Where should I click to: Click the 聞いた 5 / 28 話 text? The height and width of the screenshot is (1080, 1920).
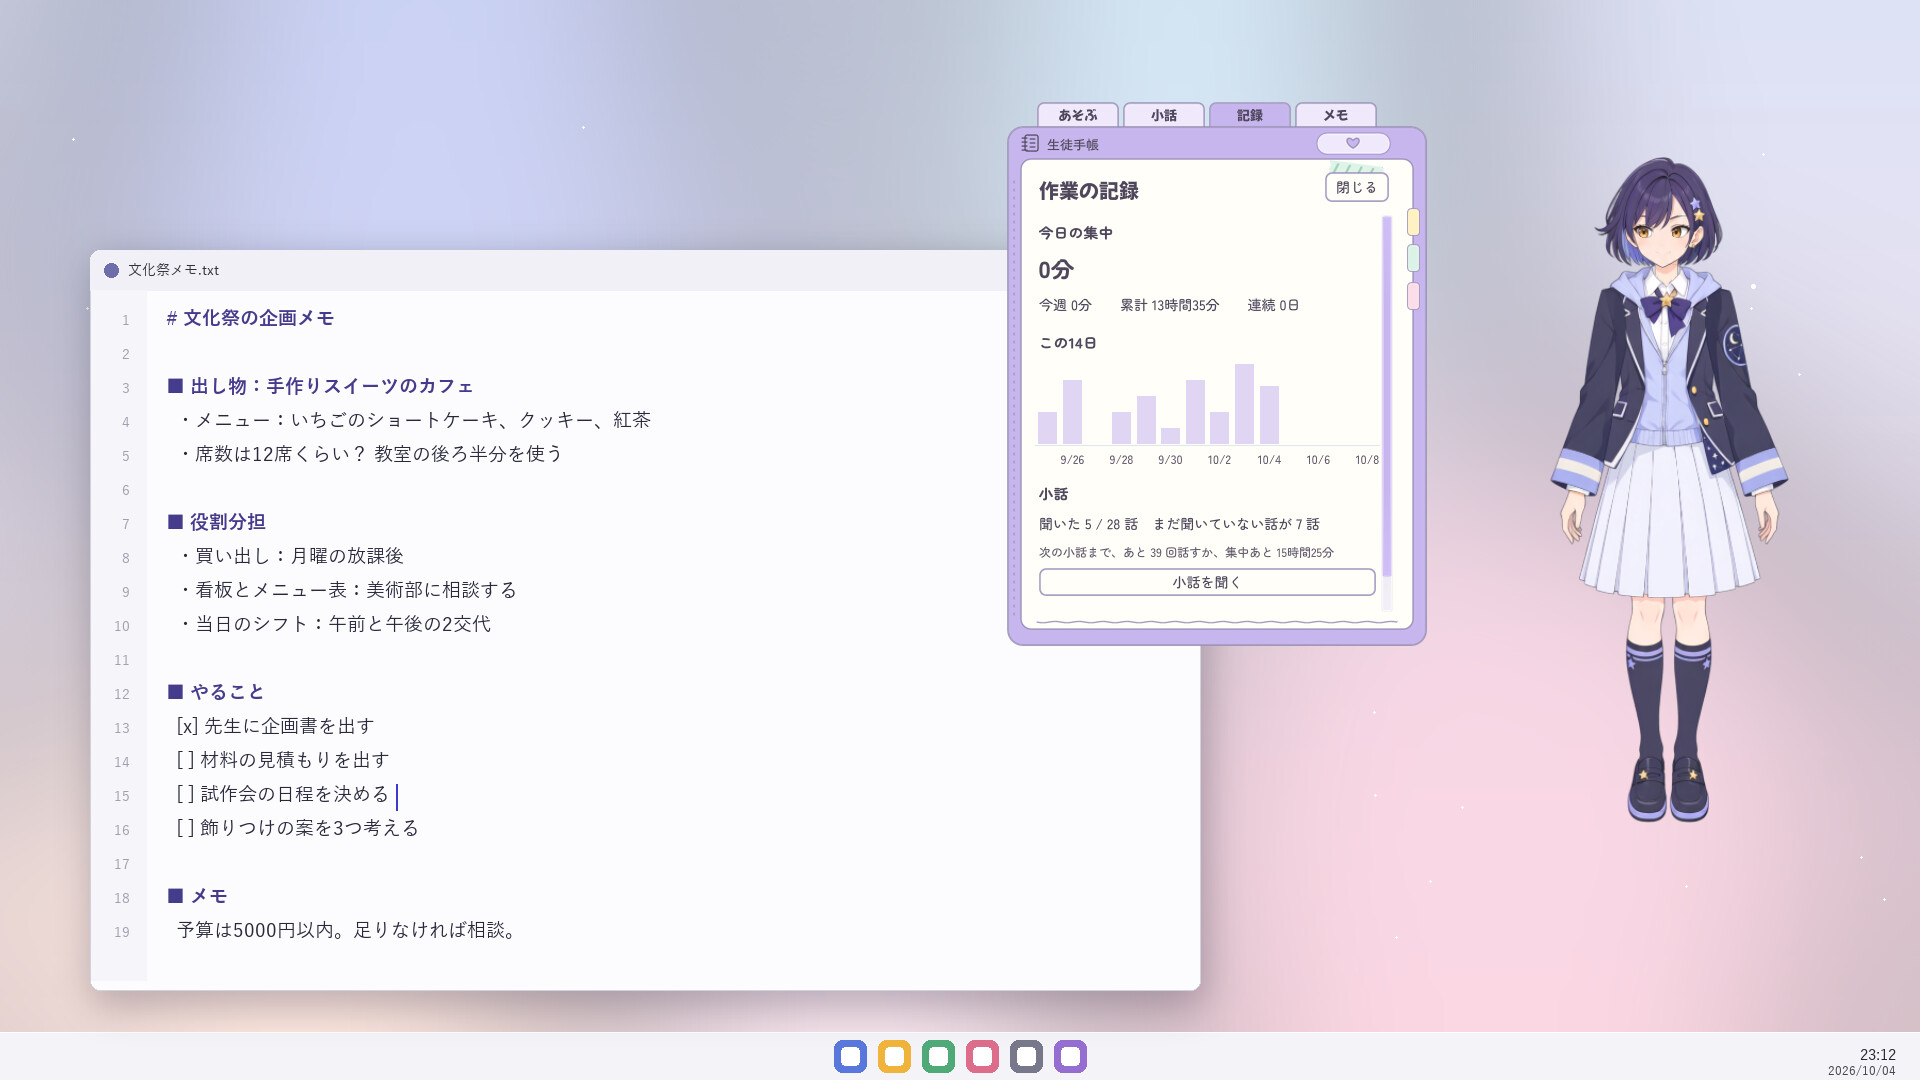[1088, 524]
